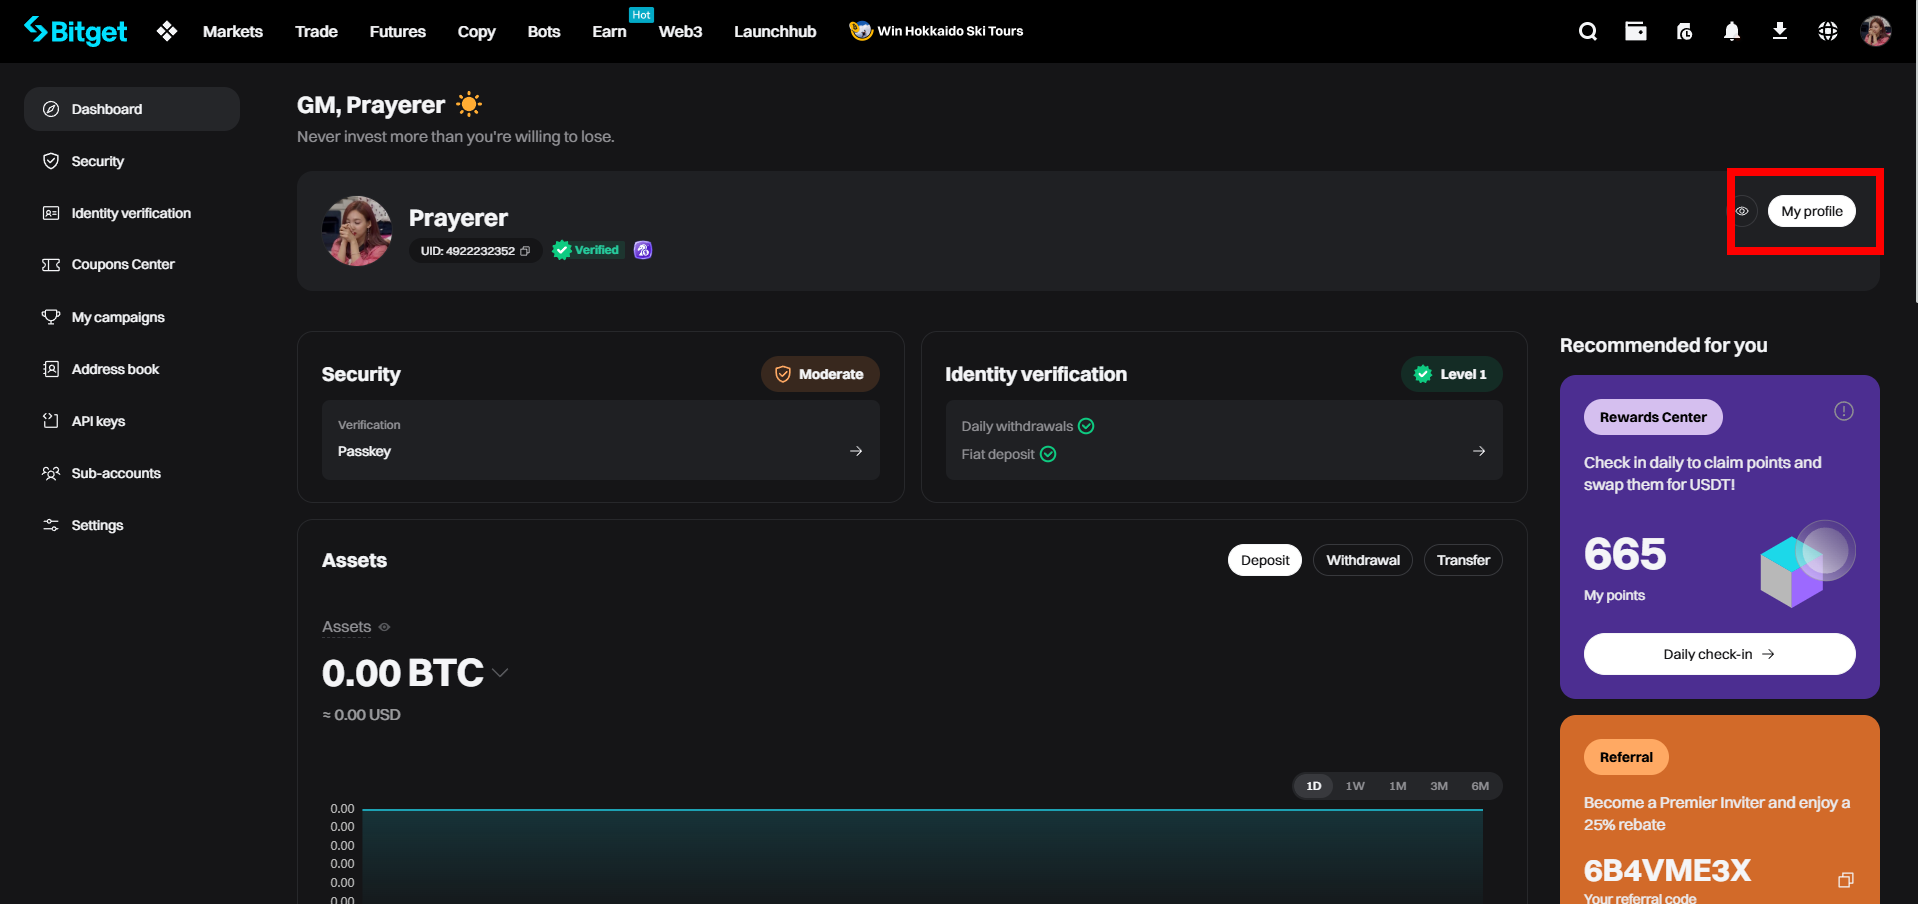1918x904 pixels.
Task: Copy referral code 6B4VME3X
Action: (1846, 880)
